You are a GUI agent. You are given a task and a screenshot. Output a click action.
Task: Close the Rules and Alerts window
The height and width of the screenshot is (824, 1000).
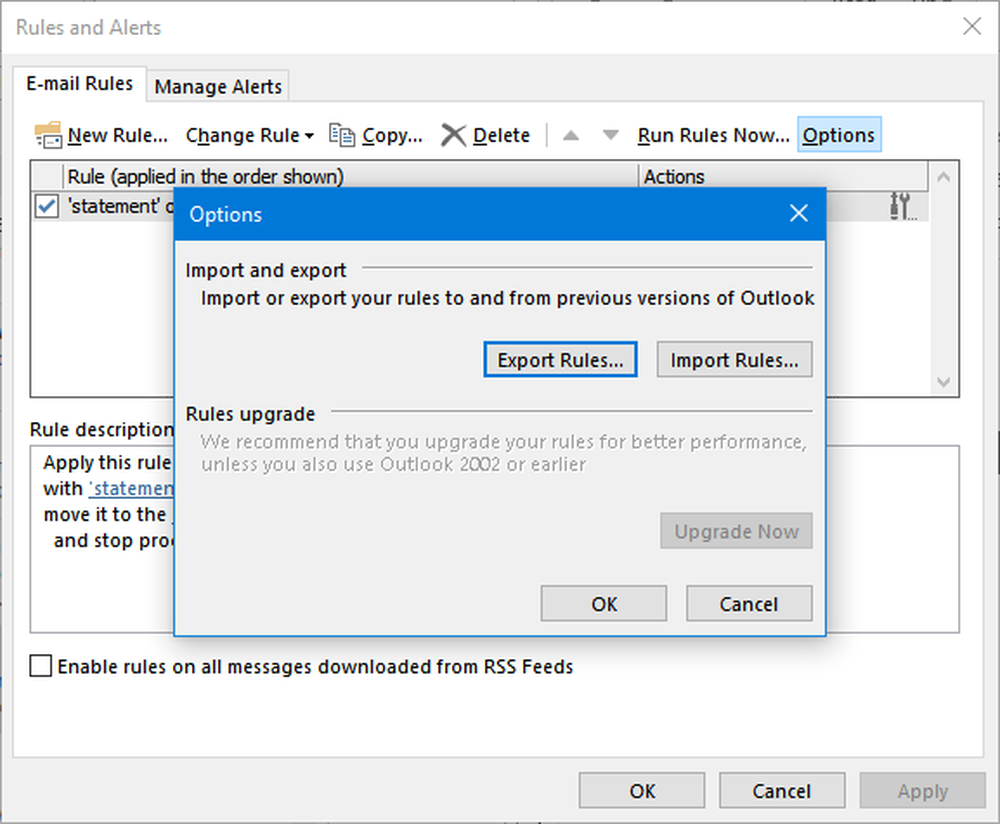click(x=971, y=27)
